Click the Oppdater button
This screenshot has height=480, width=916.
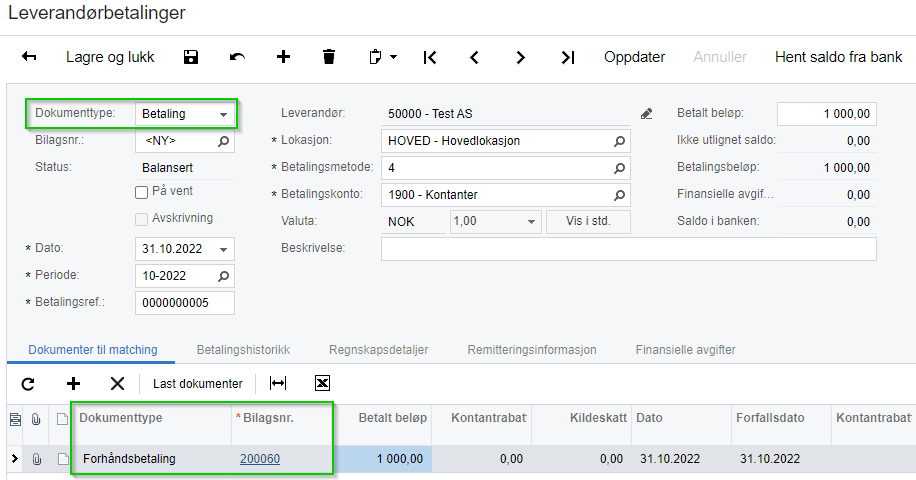[634, 57]
